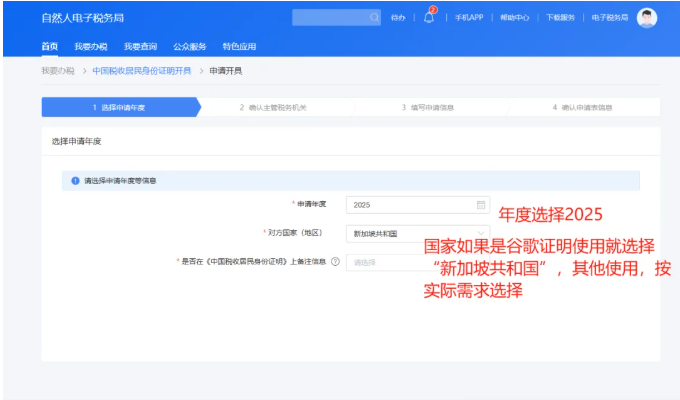This screenshot has height=400, width=680.
Task: Click help question mark beside 备注信息
Action: tap(335, 262)
